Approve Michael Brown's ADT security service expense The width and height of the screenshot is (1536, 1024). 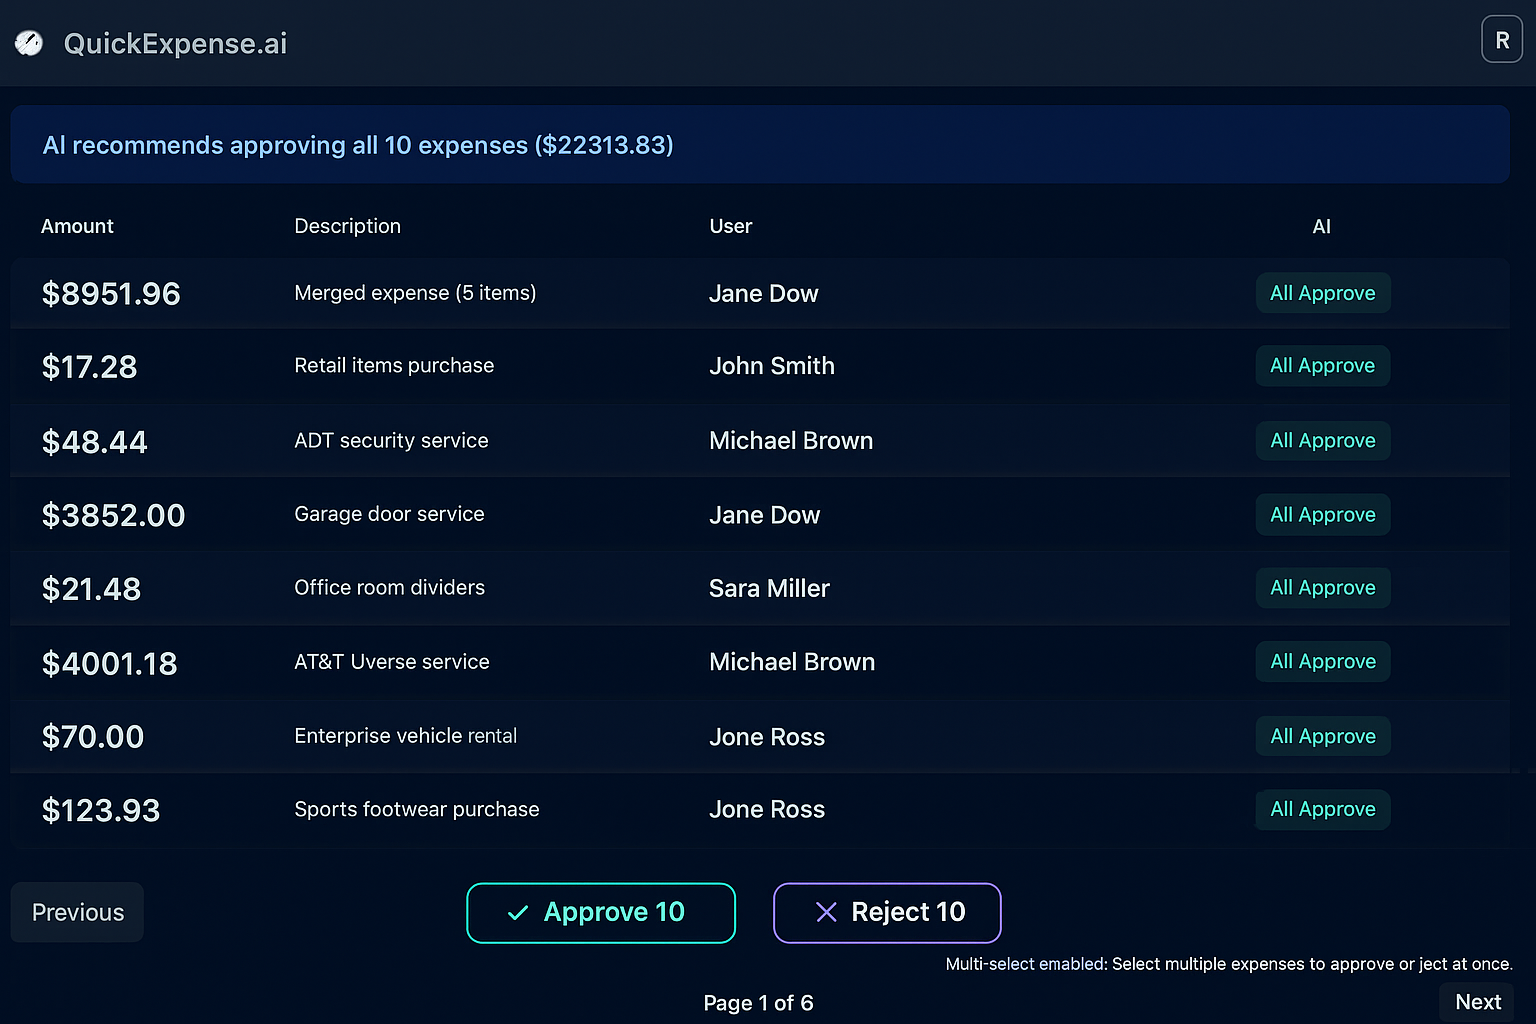click(x=1322, y=440)
